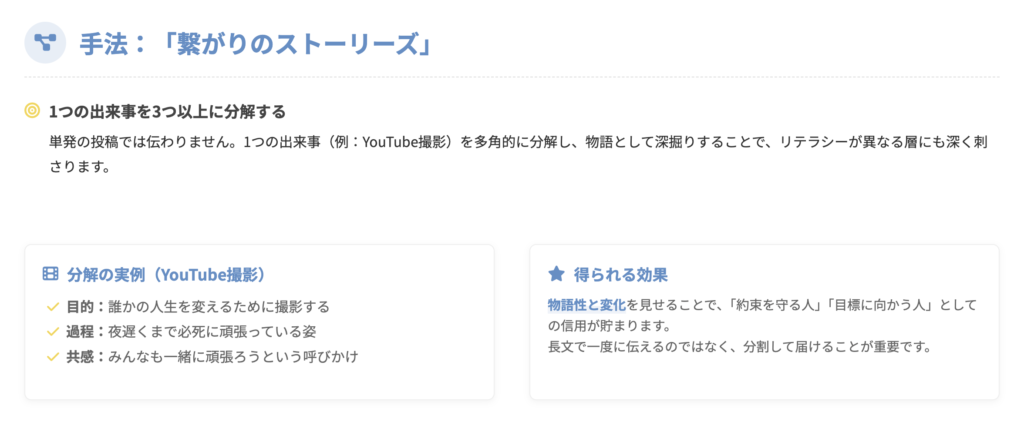Click the card heading 得られる効果

tap(620, 274)
